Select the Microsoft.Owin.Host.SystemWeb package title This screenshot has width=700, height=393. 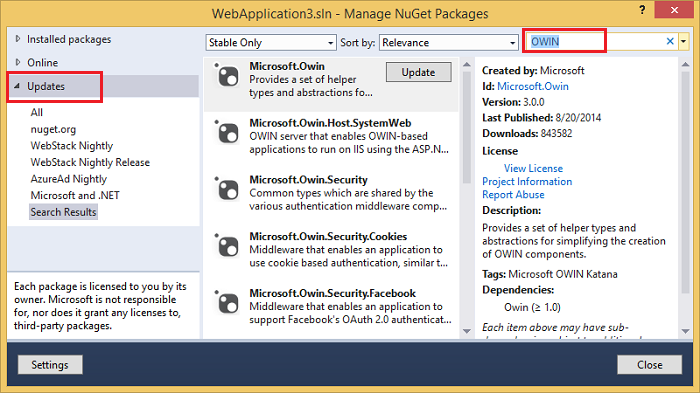[330, 123]
